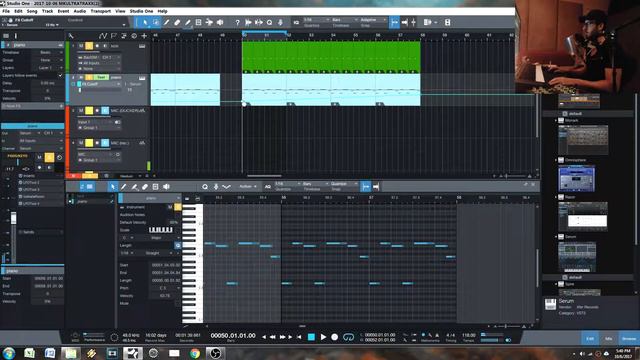Mute the MIC (DUCKDRUM) track
Viewport: 640px width, 360px height.
(x=81, y=111)
